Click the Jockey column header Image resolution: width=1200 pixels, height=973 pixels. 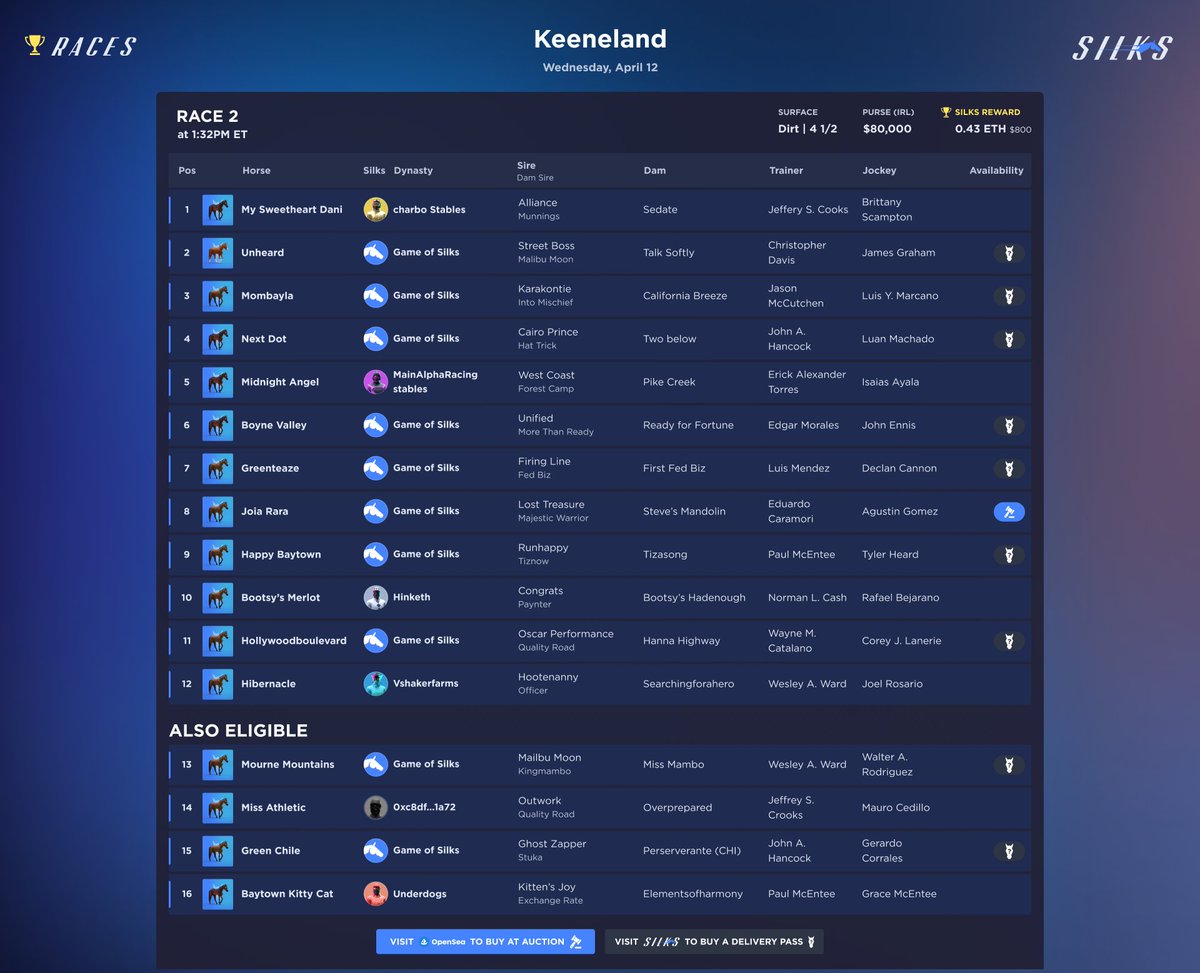click(x=879, y=171)
